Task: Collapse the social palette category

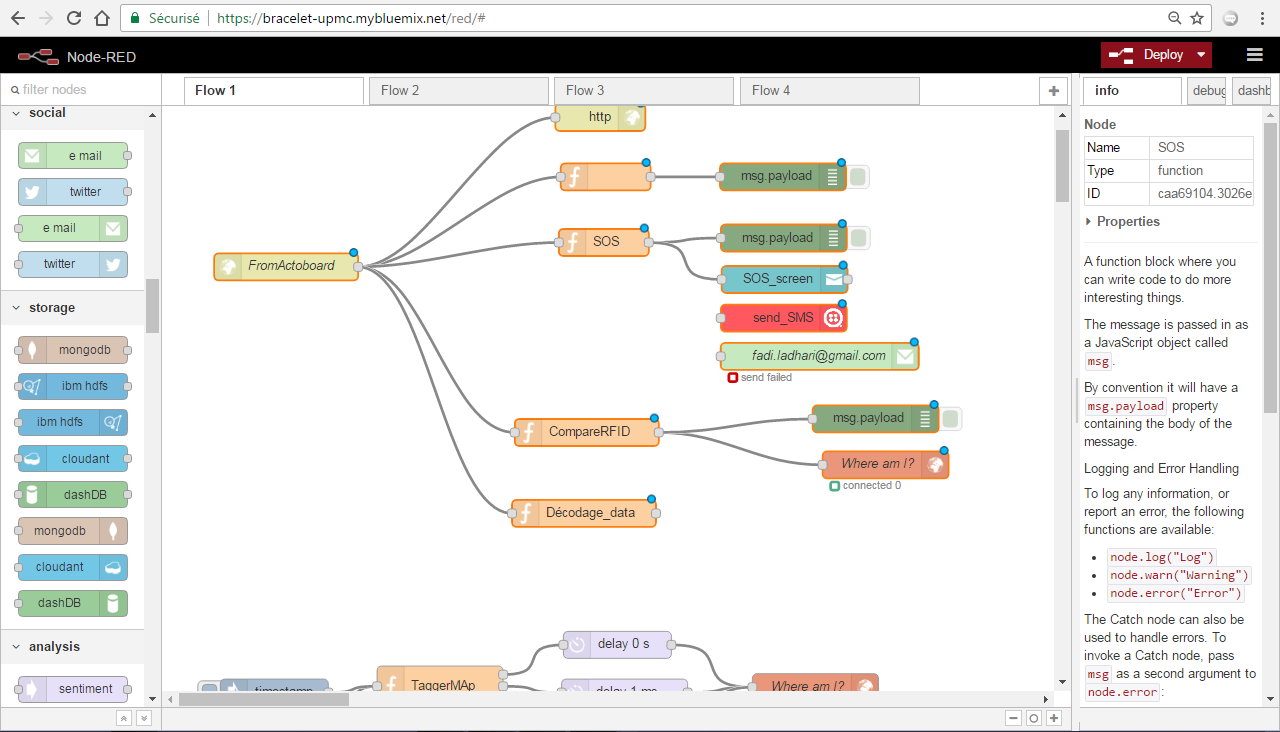Action: pos(72,113)
